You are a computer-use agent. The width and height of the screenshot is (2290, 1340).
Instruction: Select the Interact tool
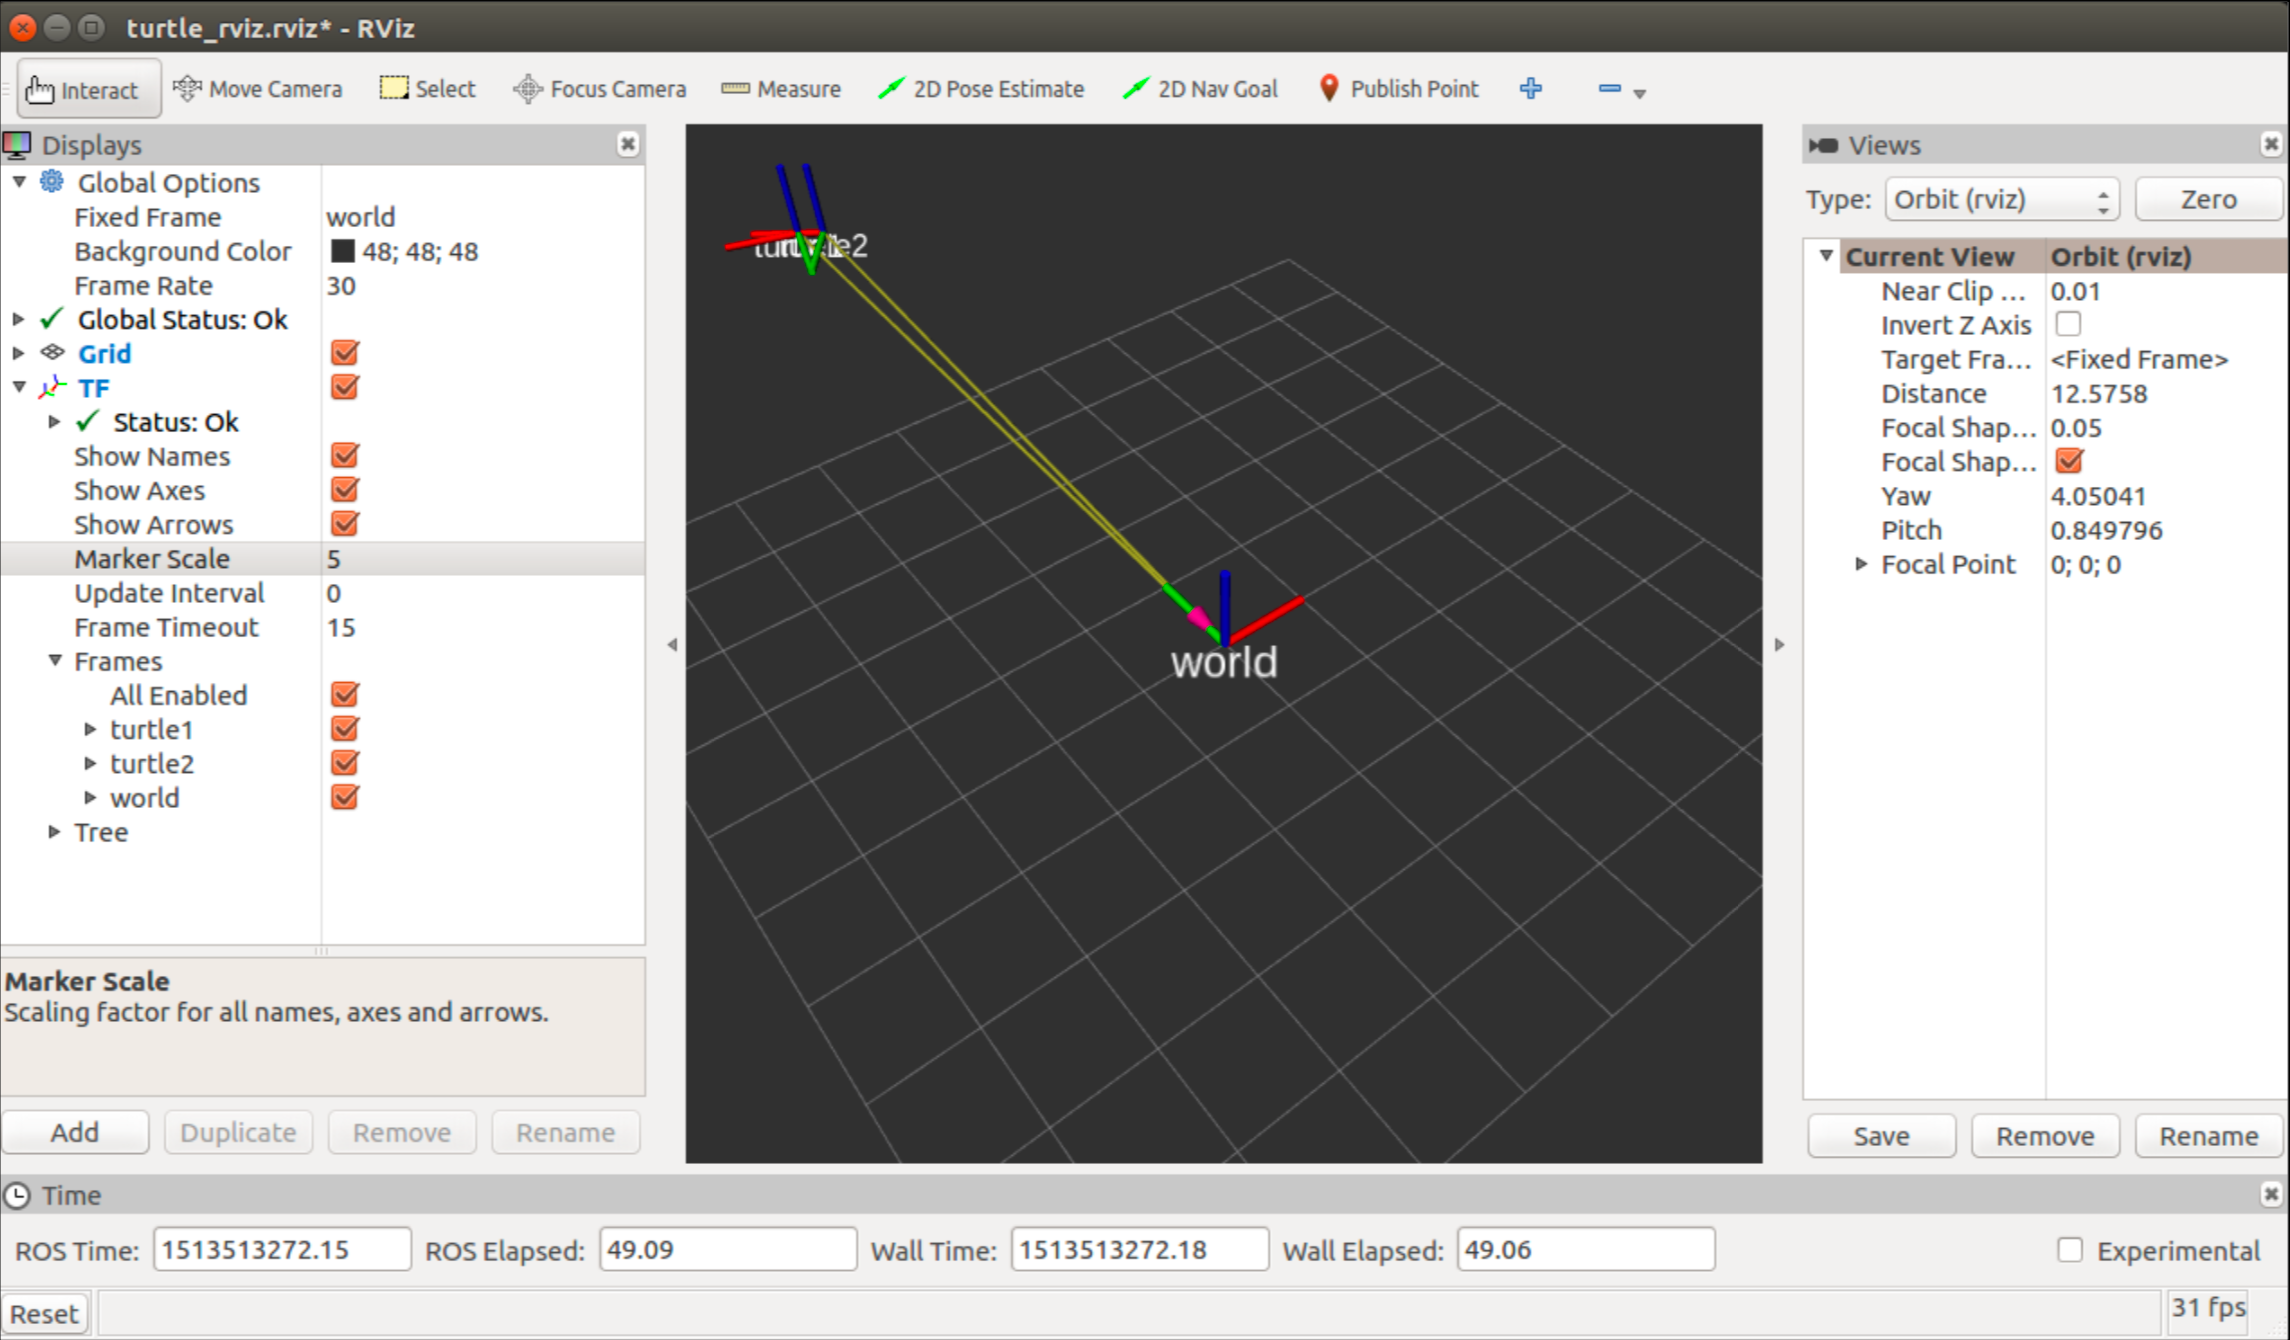(x=88, y=88)
